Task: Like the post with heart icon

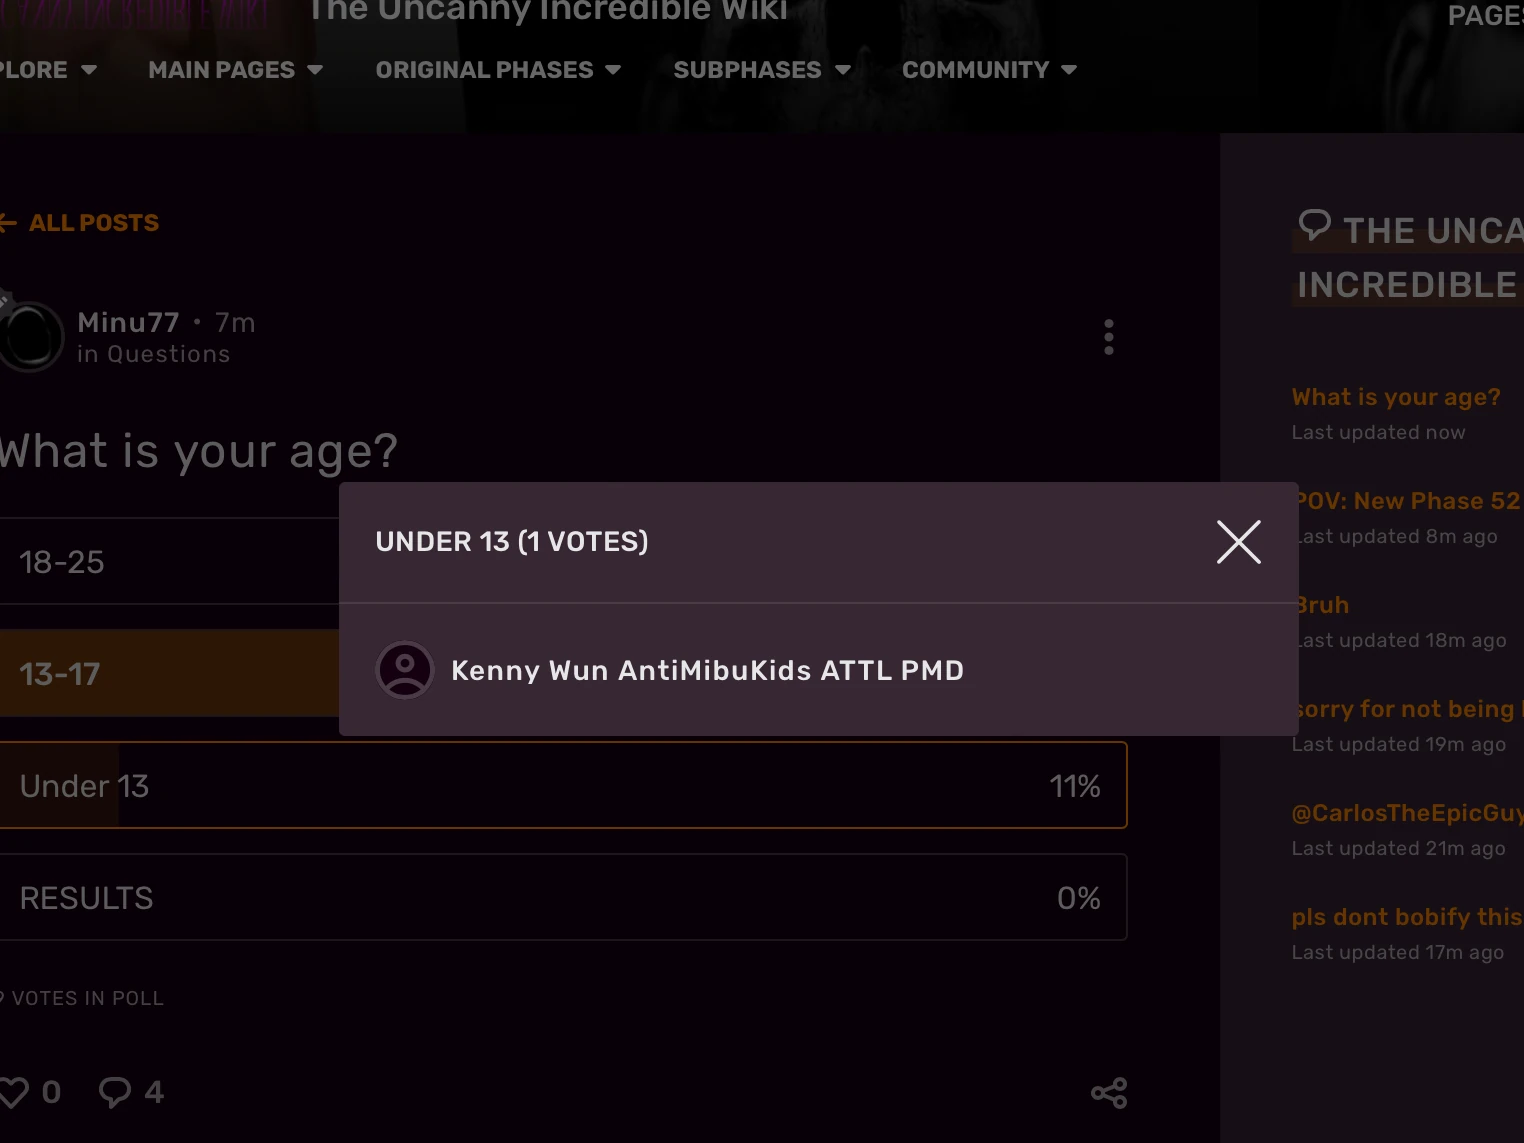Action: tap(14, 1092)
